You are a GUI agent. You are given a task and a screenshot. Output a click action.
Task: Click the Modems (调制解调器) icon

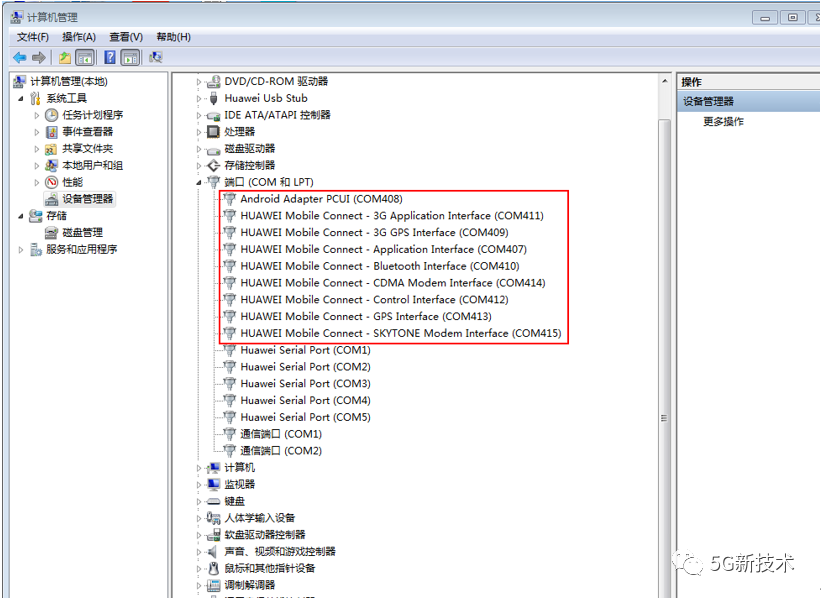(213, 585)
